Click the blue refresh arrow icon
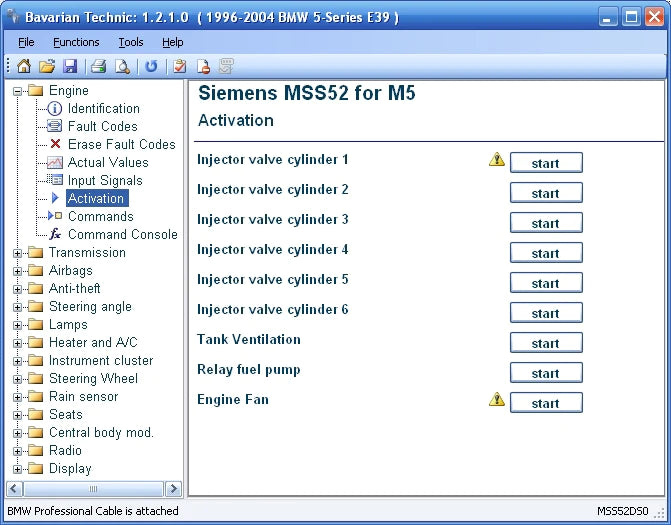671x525 pixels. tap(151, 67)
